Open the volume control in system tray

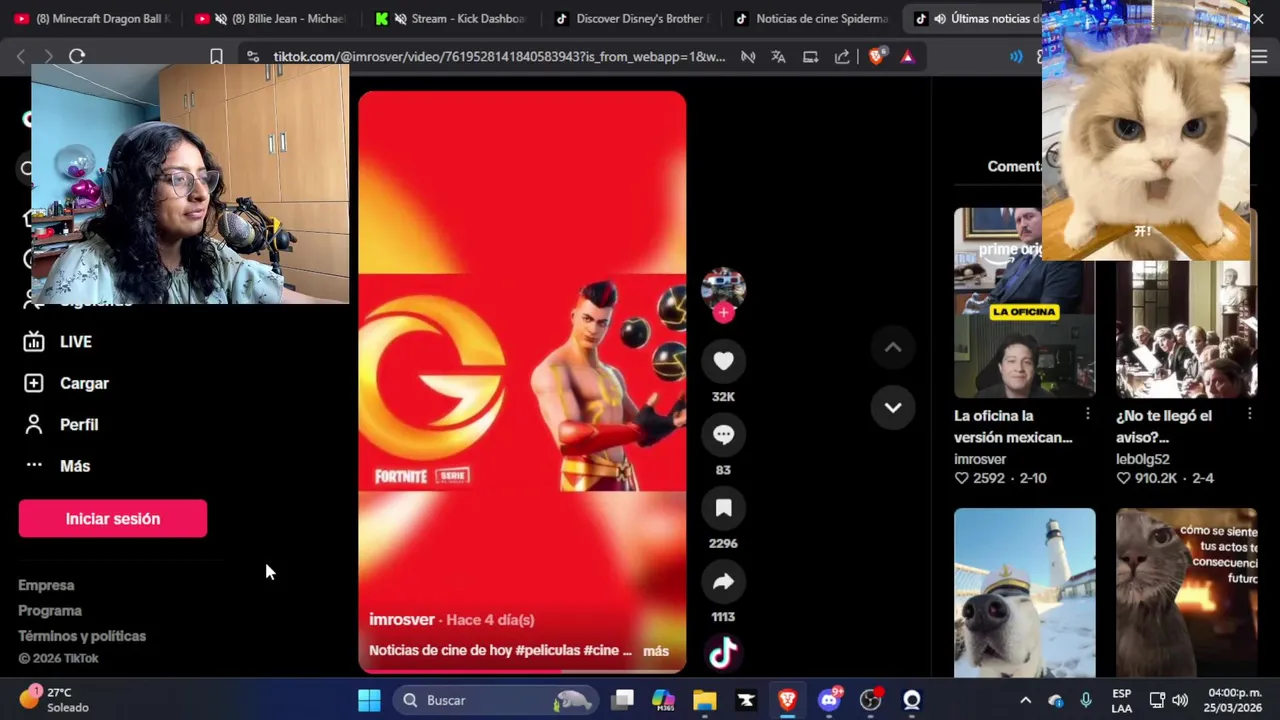[1180, 700]
